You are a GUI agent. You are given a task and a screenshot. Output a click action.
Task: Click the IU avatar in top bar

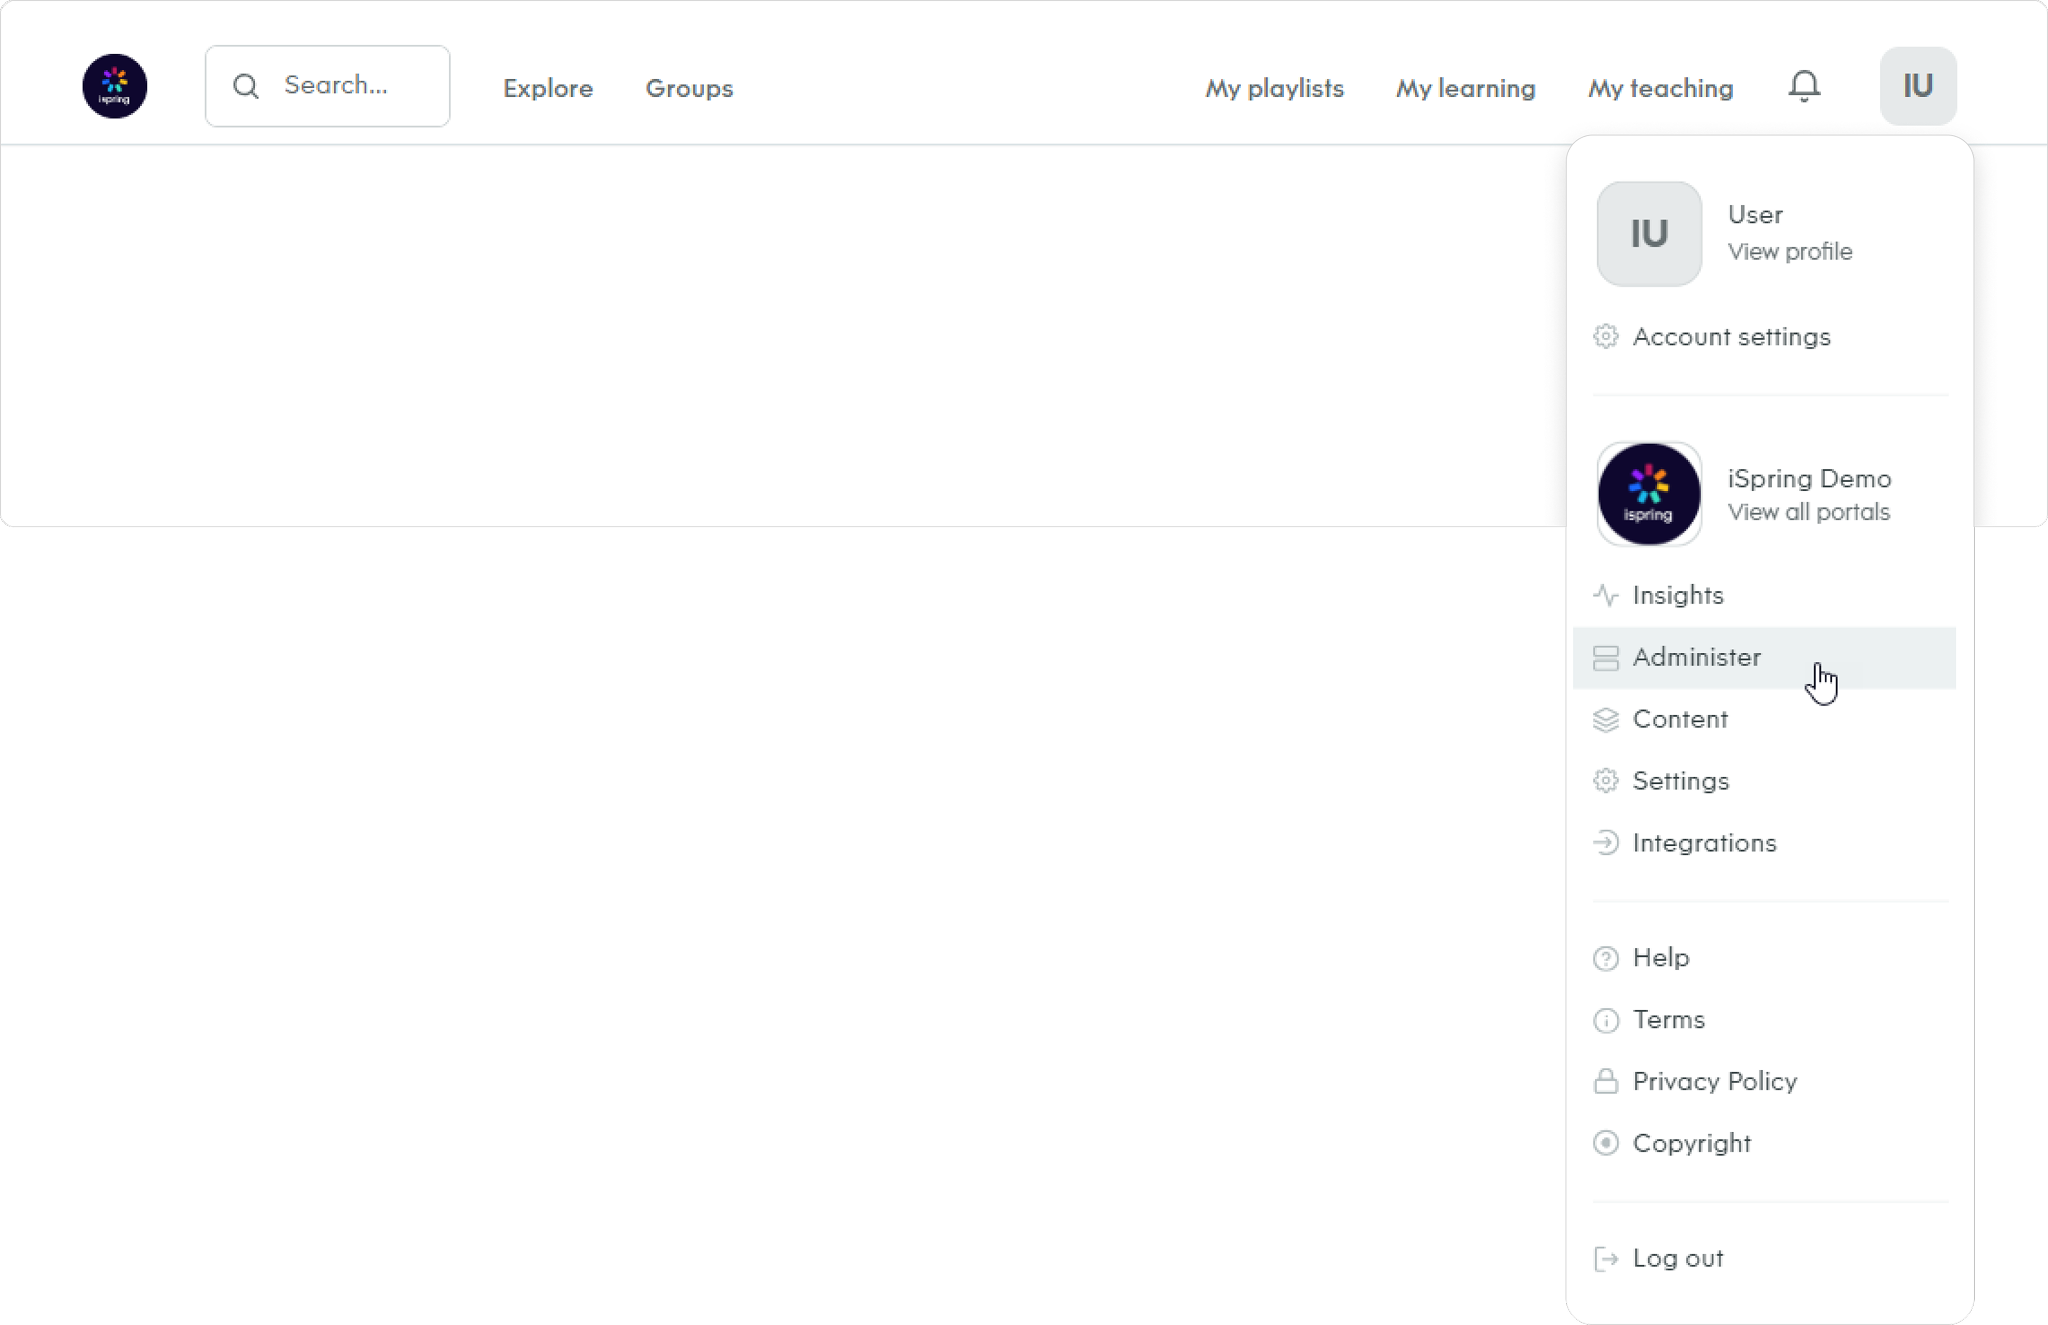pos(1917,86)
